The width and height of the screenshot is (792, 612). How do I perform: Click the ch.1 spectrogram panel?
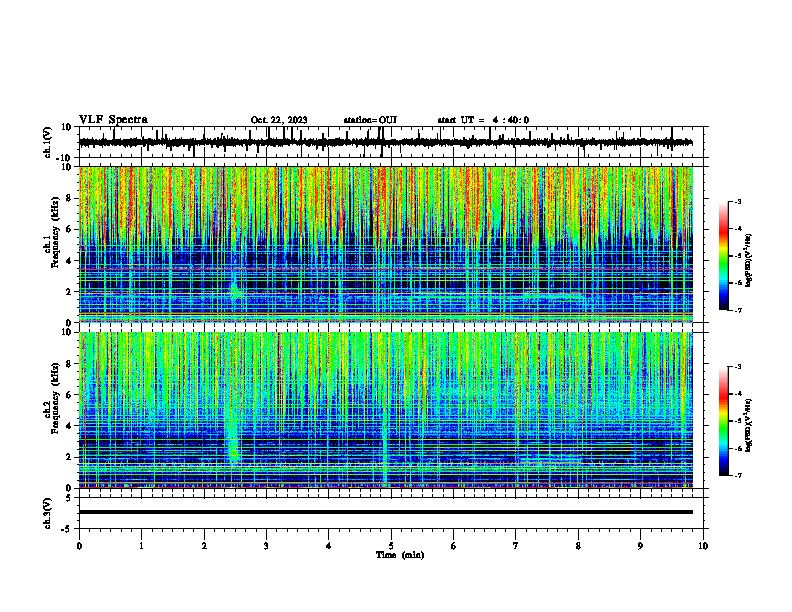pos(386,244)
